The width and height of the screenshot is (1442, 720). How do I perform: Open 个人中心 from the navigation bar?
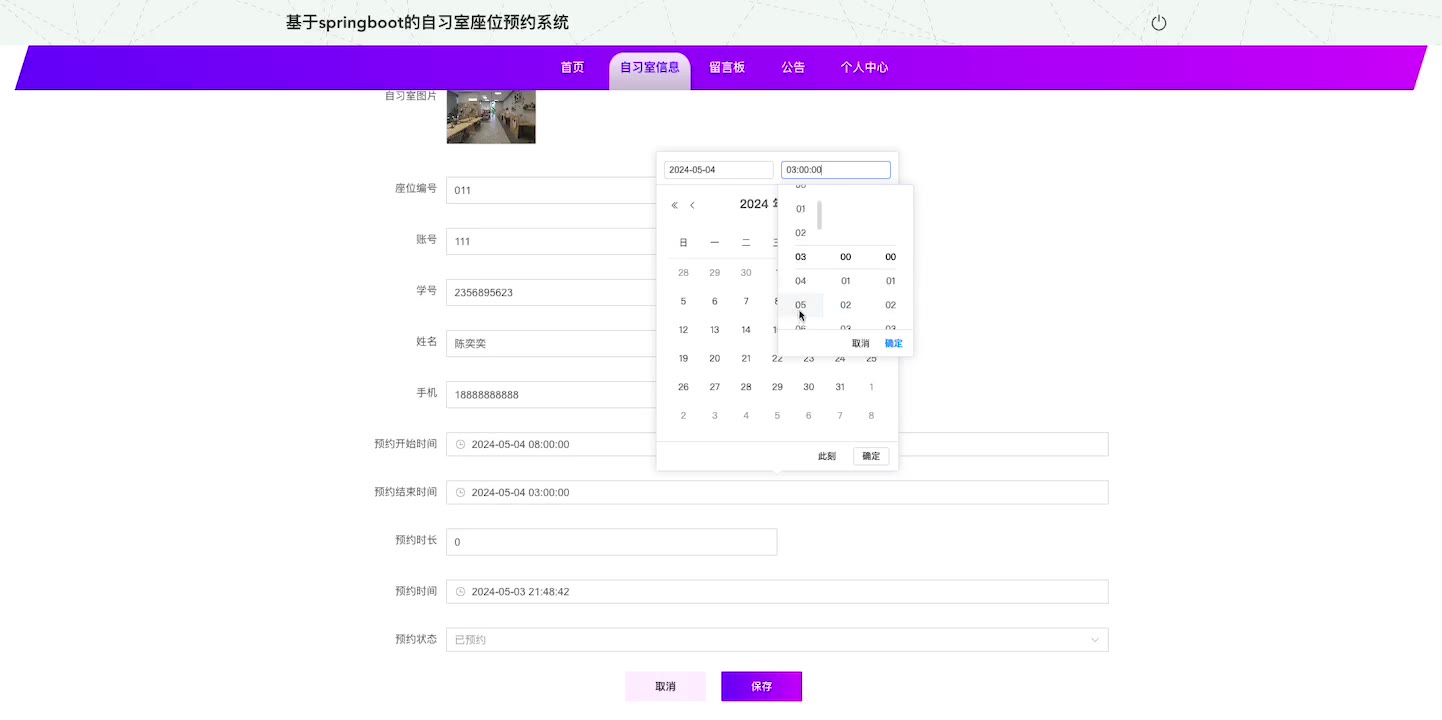click(x=864, y=68)
